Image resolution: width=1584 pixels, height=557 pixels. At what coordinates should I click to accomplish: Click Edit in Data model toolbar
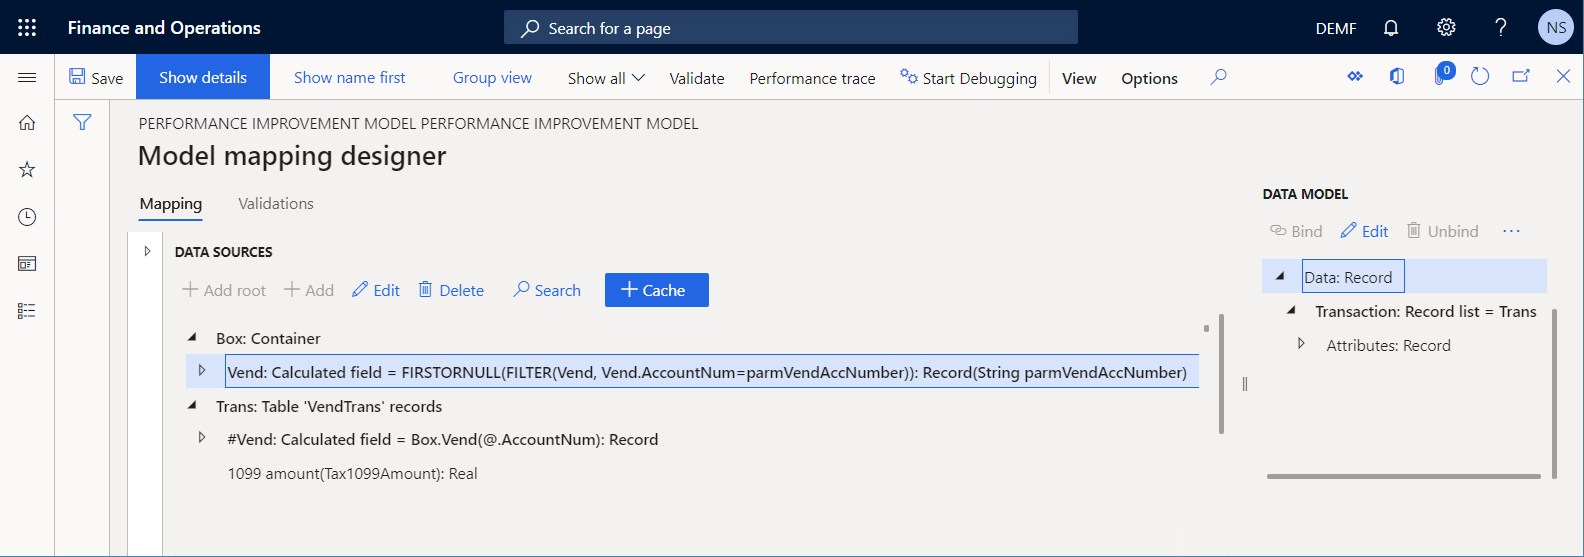(1364, 231)
